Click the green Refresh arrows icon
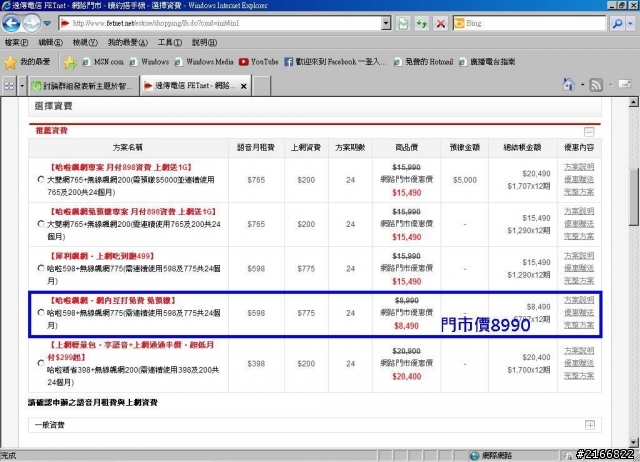 [422, 23]
